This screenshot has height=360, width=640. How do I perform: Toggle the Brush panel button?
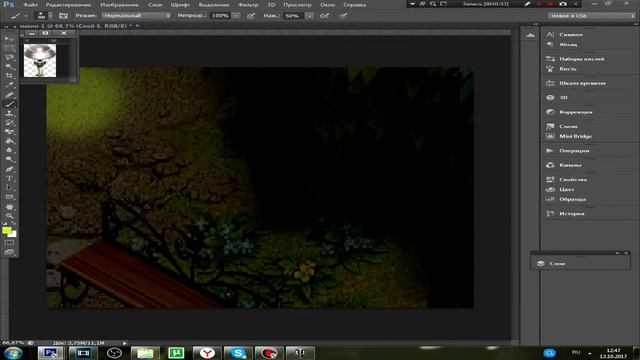[x=63, y=16]
